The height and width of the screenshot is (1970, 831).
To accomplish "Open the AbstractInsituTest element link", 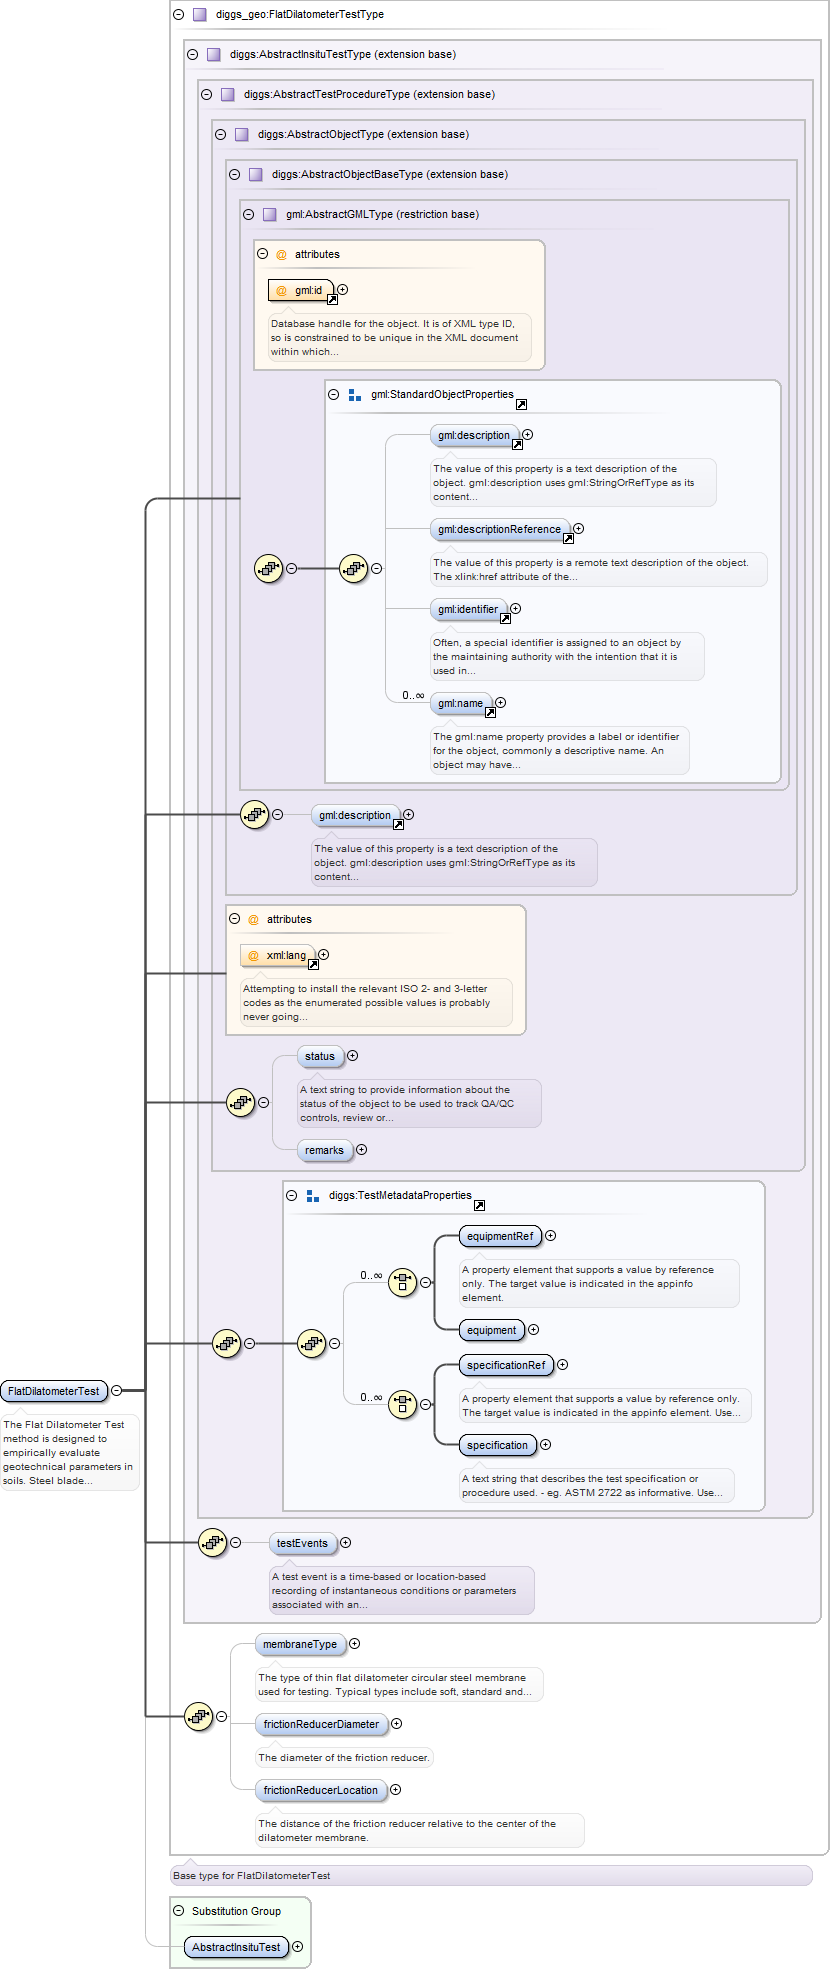I will click(236, 1947).
